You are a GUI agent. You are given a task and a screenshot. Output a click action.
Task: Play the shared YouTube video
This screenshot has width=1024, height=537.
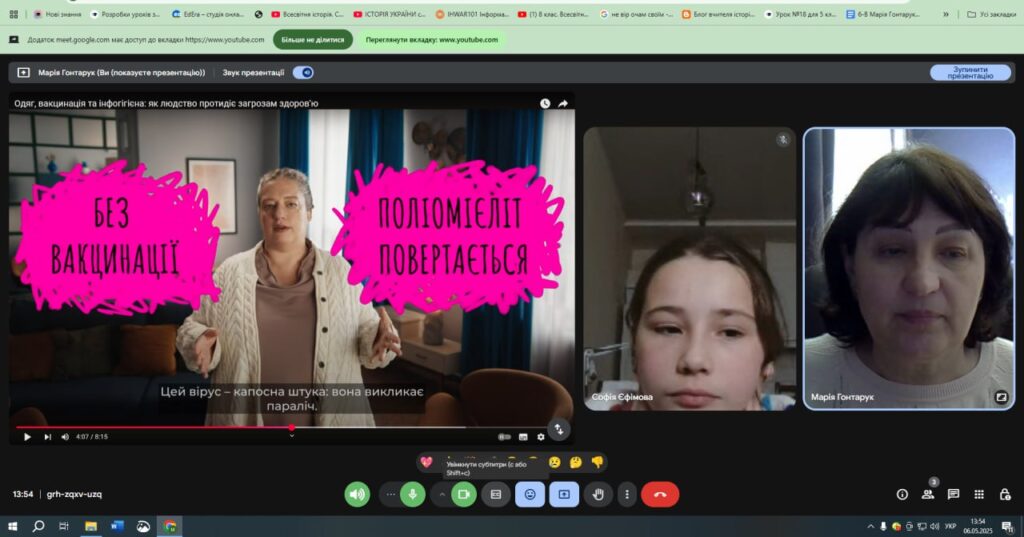click(x=27, y=437)
